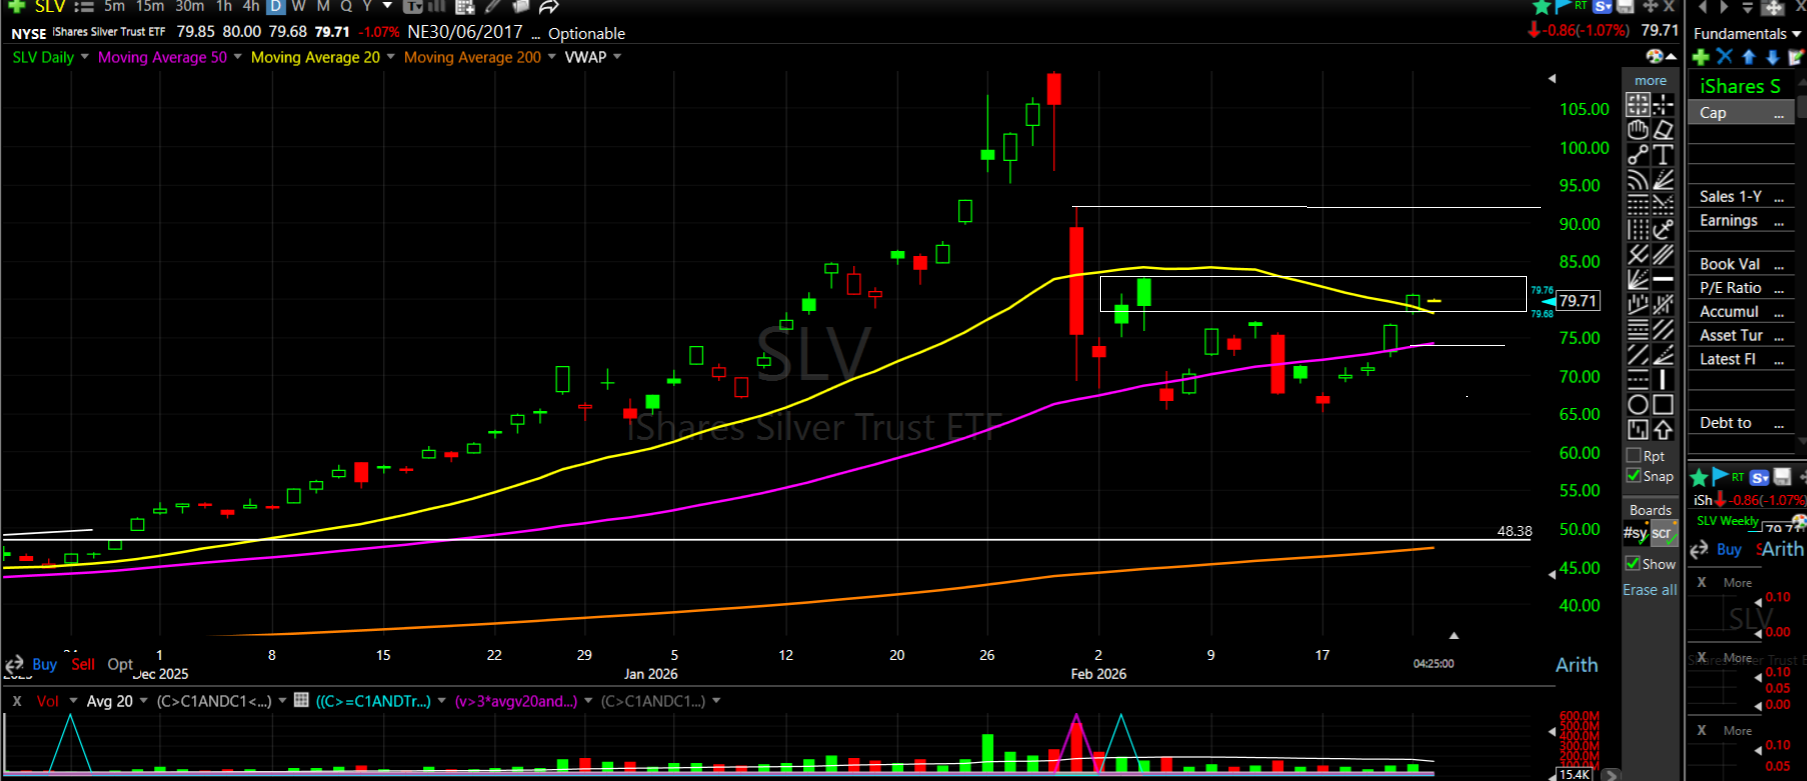Toggle Arith scaling on SLV Weekly chart

1782,549
